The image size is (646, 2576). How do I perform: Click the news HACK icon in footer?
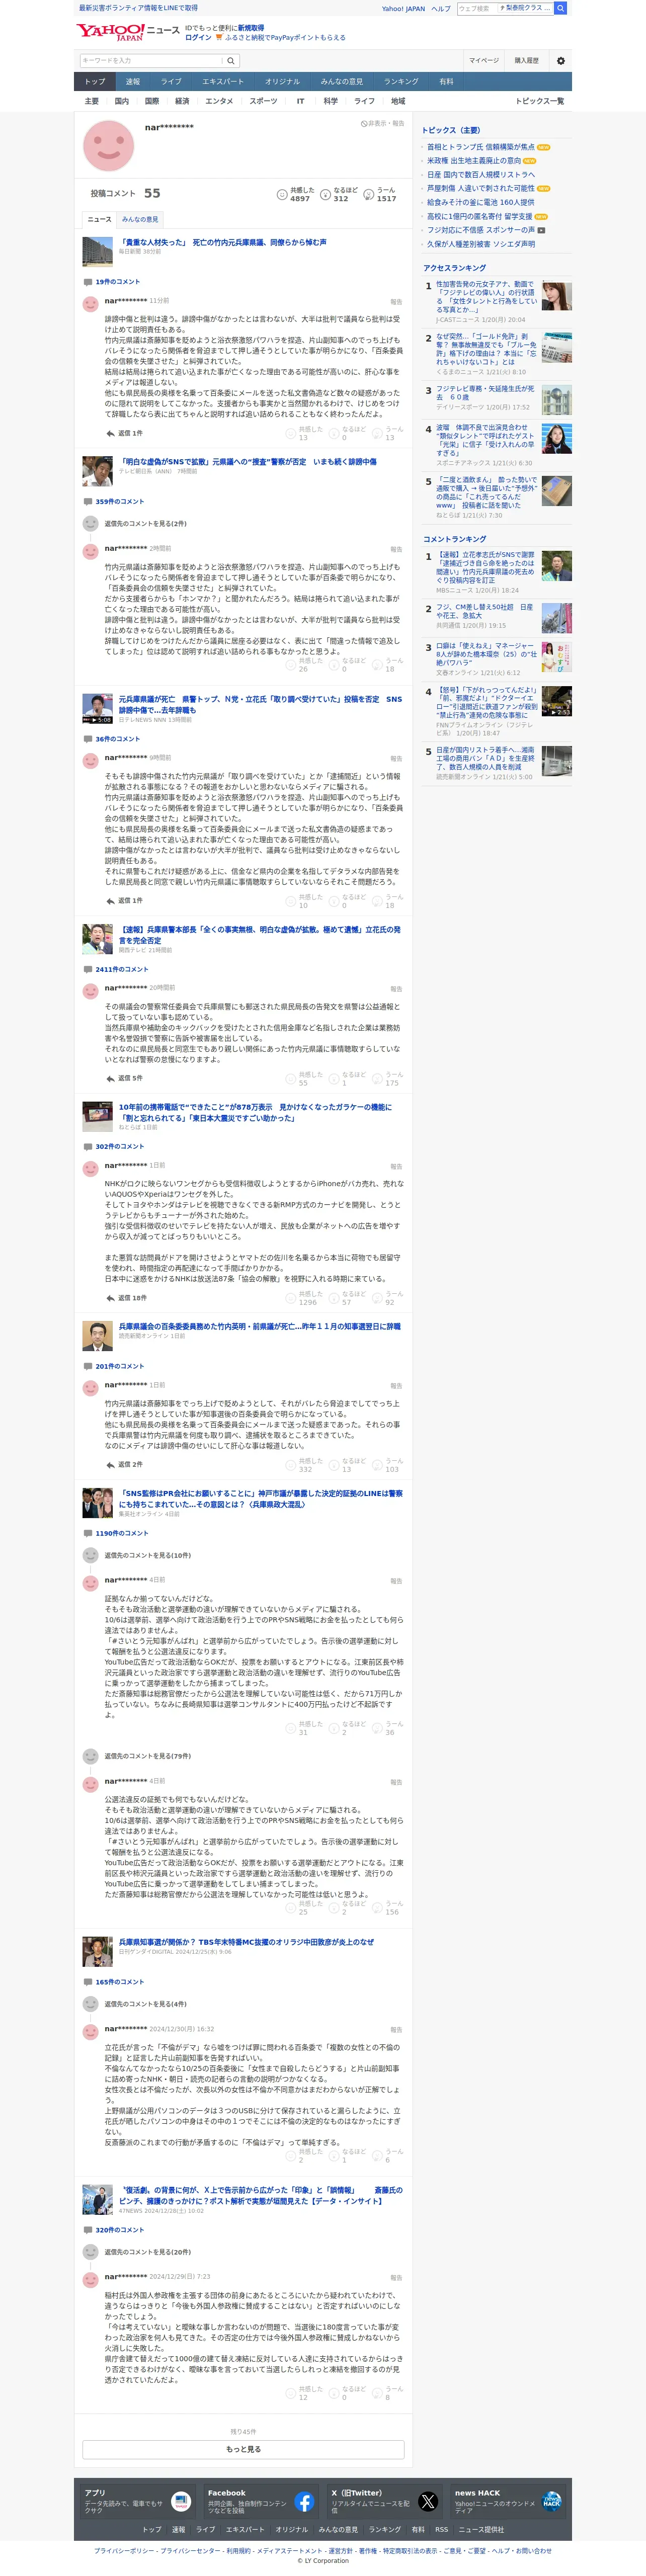[x=551, y=2502]
